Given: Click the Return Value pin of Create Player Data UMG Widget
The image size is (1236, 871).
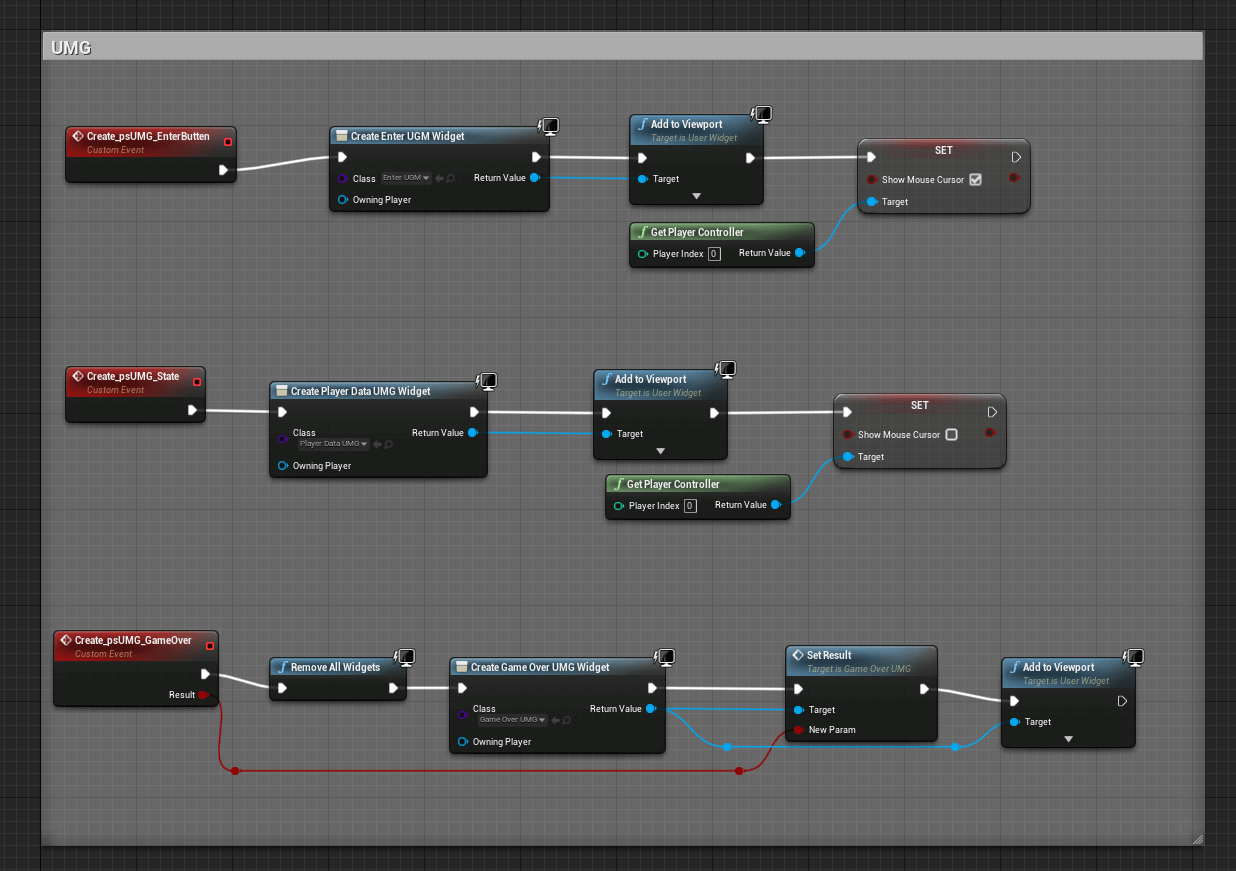Looking at the screenshot, I should tap(473, 433).
